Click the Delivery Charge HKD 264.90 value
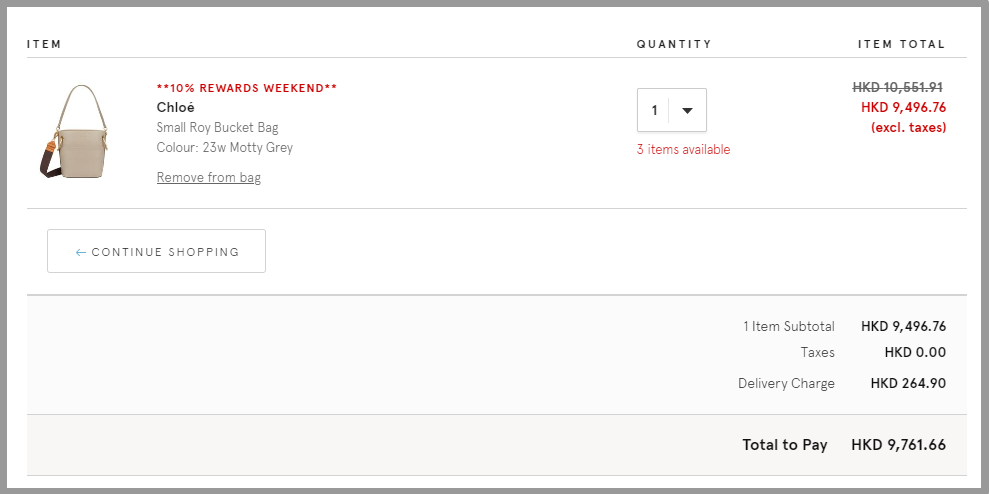Screen dimensions: 989x494 click(908, 384)
